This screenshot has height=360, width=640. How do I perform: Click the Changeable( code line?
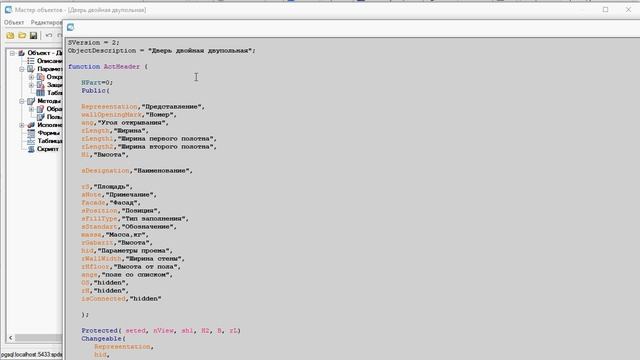pyautogui.click(x=103, y=339)
